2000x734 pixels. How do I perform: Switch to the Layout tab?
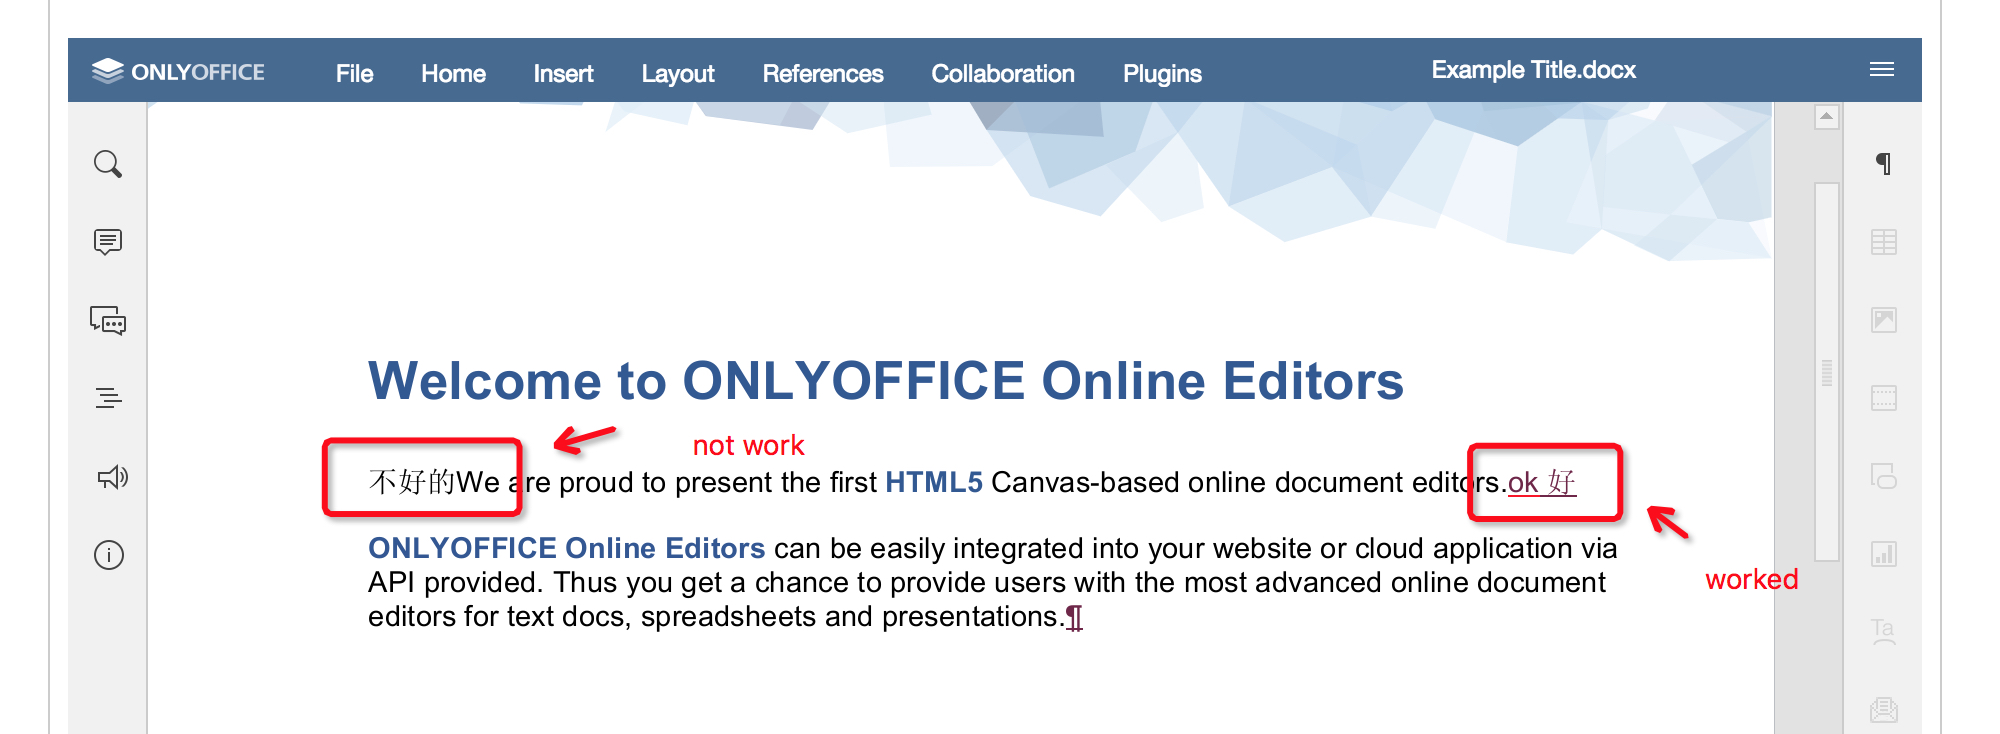pos(678,74)
